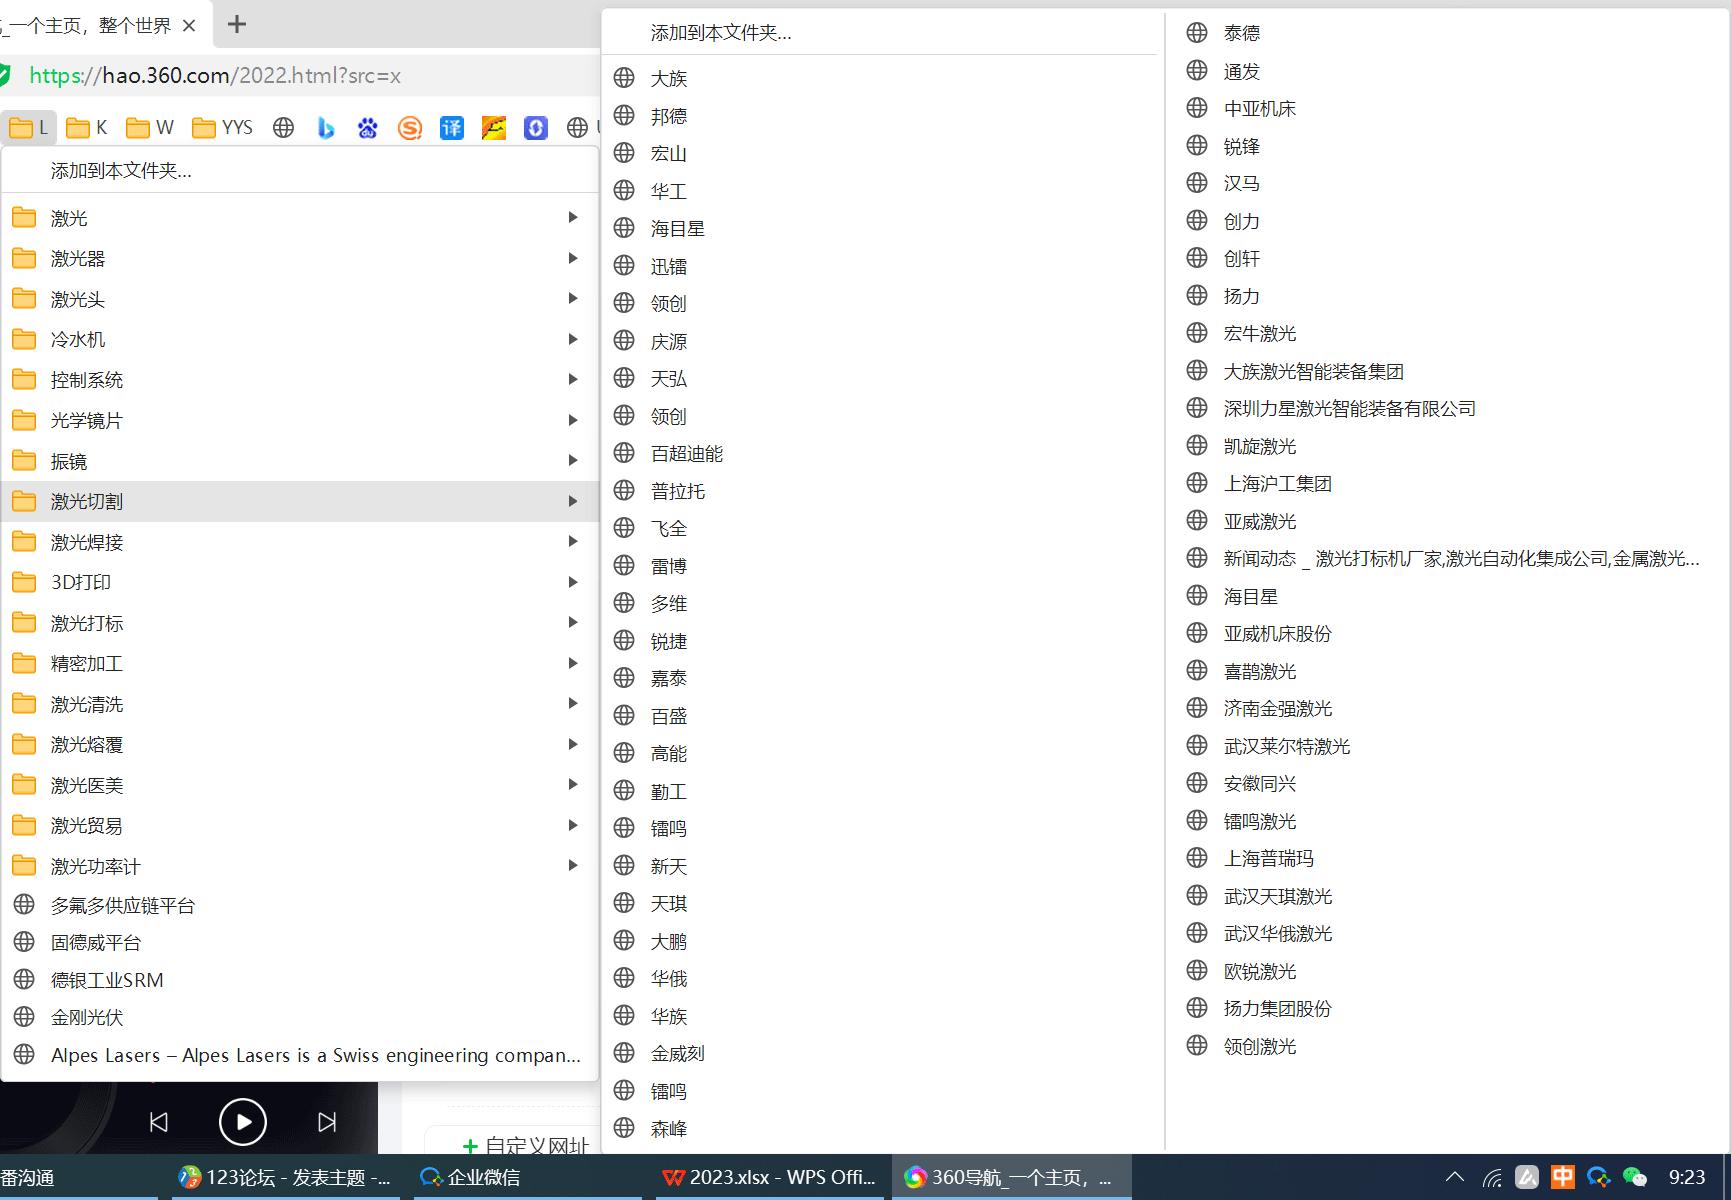Viewport: 1731px width, 1200px height.
Task: Expand the 3D打印 folder submenu arrow
Action: pos(573,582)
